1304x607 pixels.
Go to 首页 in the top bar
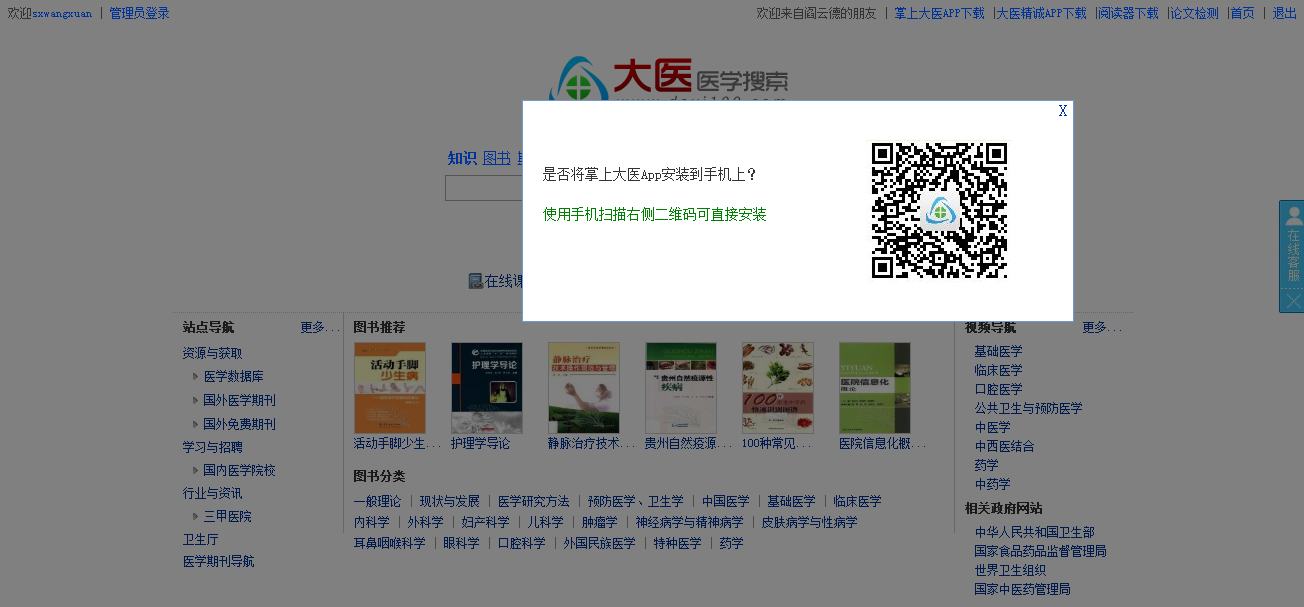1242,13
